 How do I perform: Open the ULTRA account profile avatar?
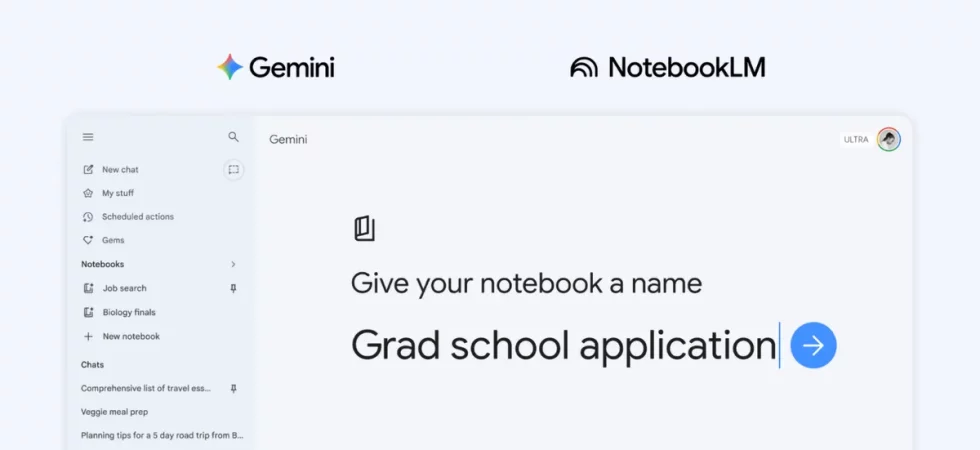(888, 139)
